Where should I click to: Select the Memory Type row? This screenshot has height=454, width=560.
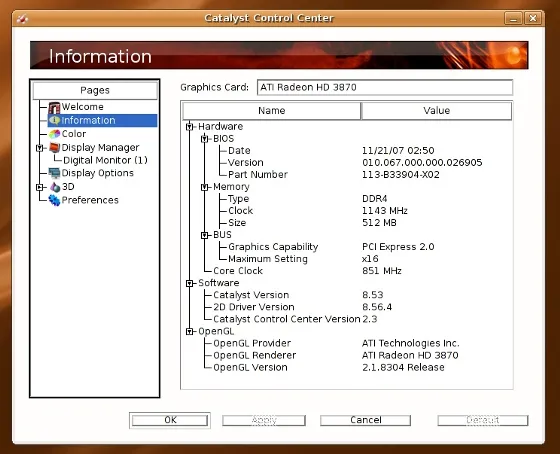click(347, 199)
